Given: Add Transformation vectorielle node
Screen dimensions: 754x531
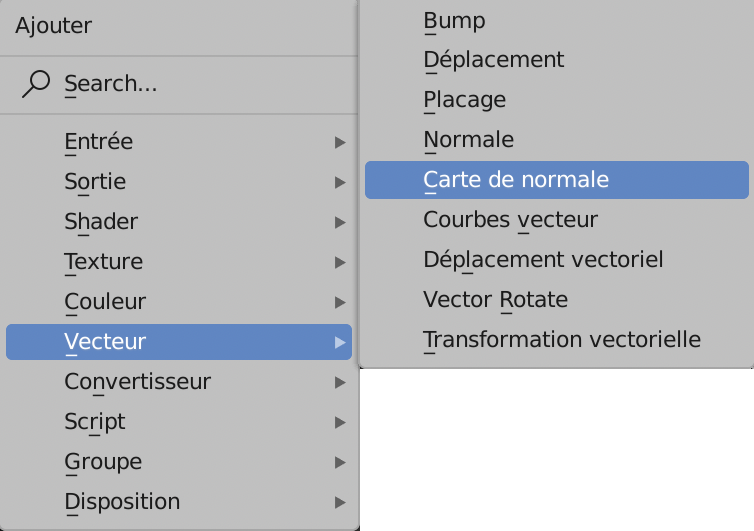Looking at the screenshot, I should pos(562,340).
